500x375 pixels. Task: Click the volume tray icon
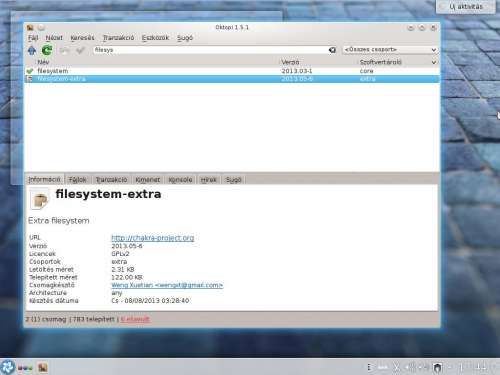(x=411, y=367)
